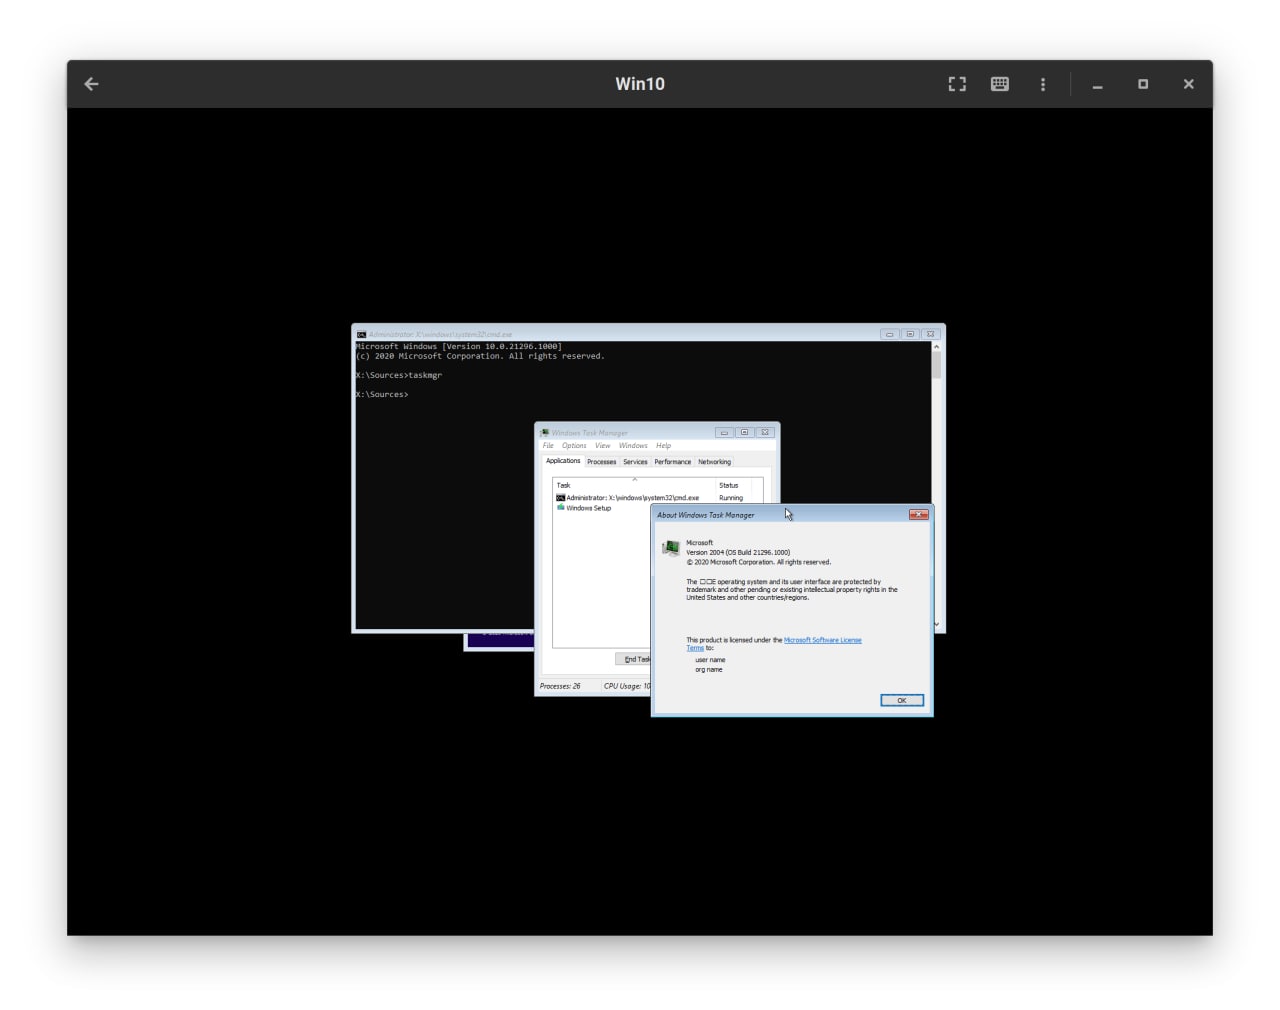Switch to the Processes tab
Viewport: 1280px width, 1010px height.
[601, 462]
